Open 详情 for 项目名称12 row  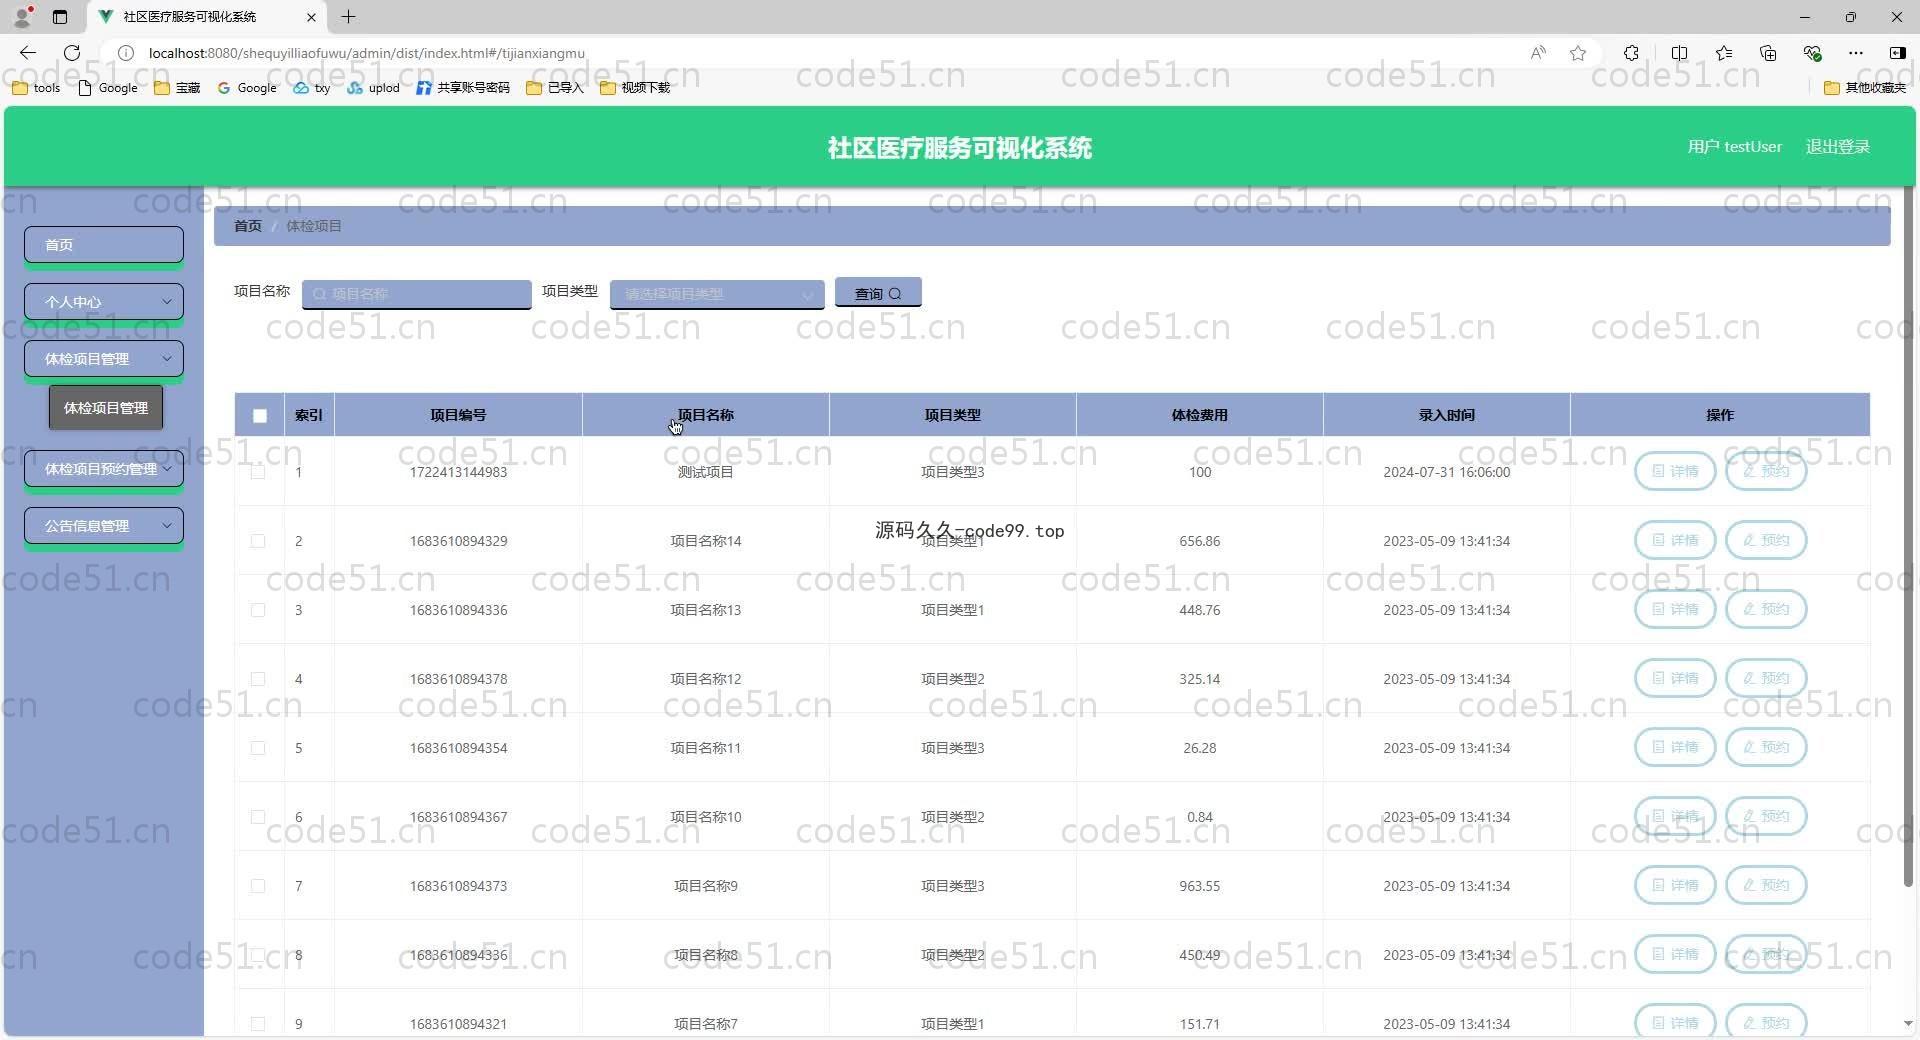coord(1675,678)
